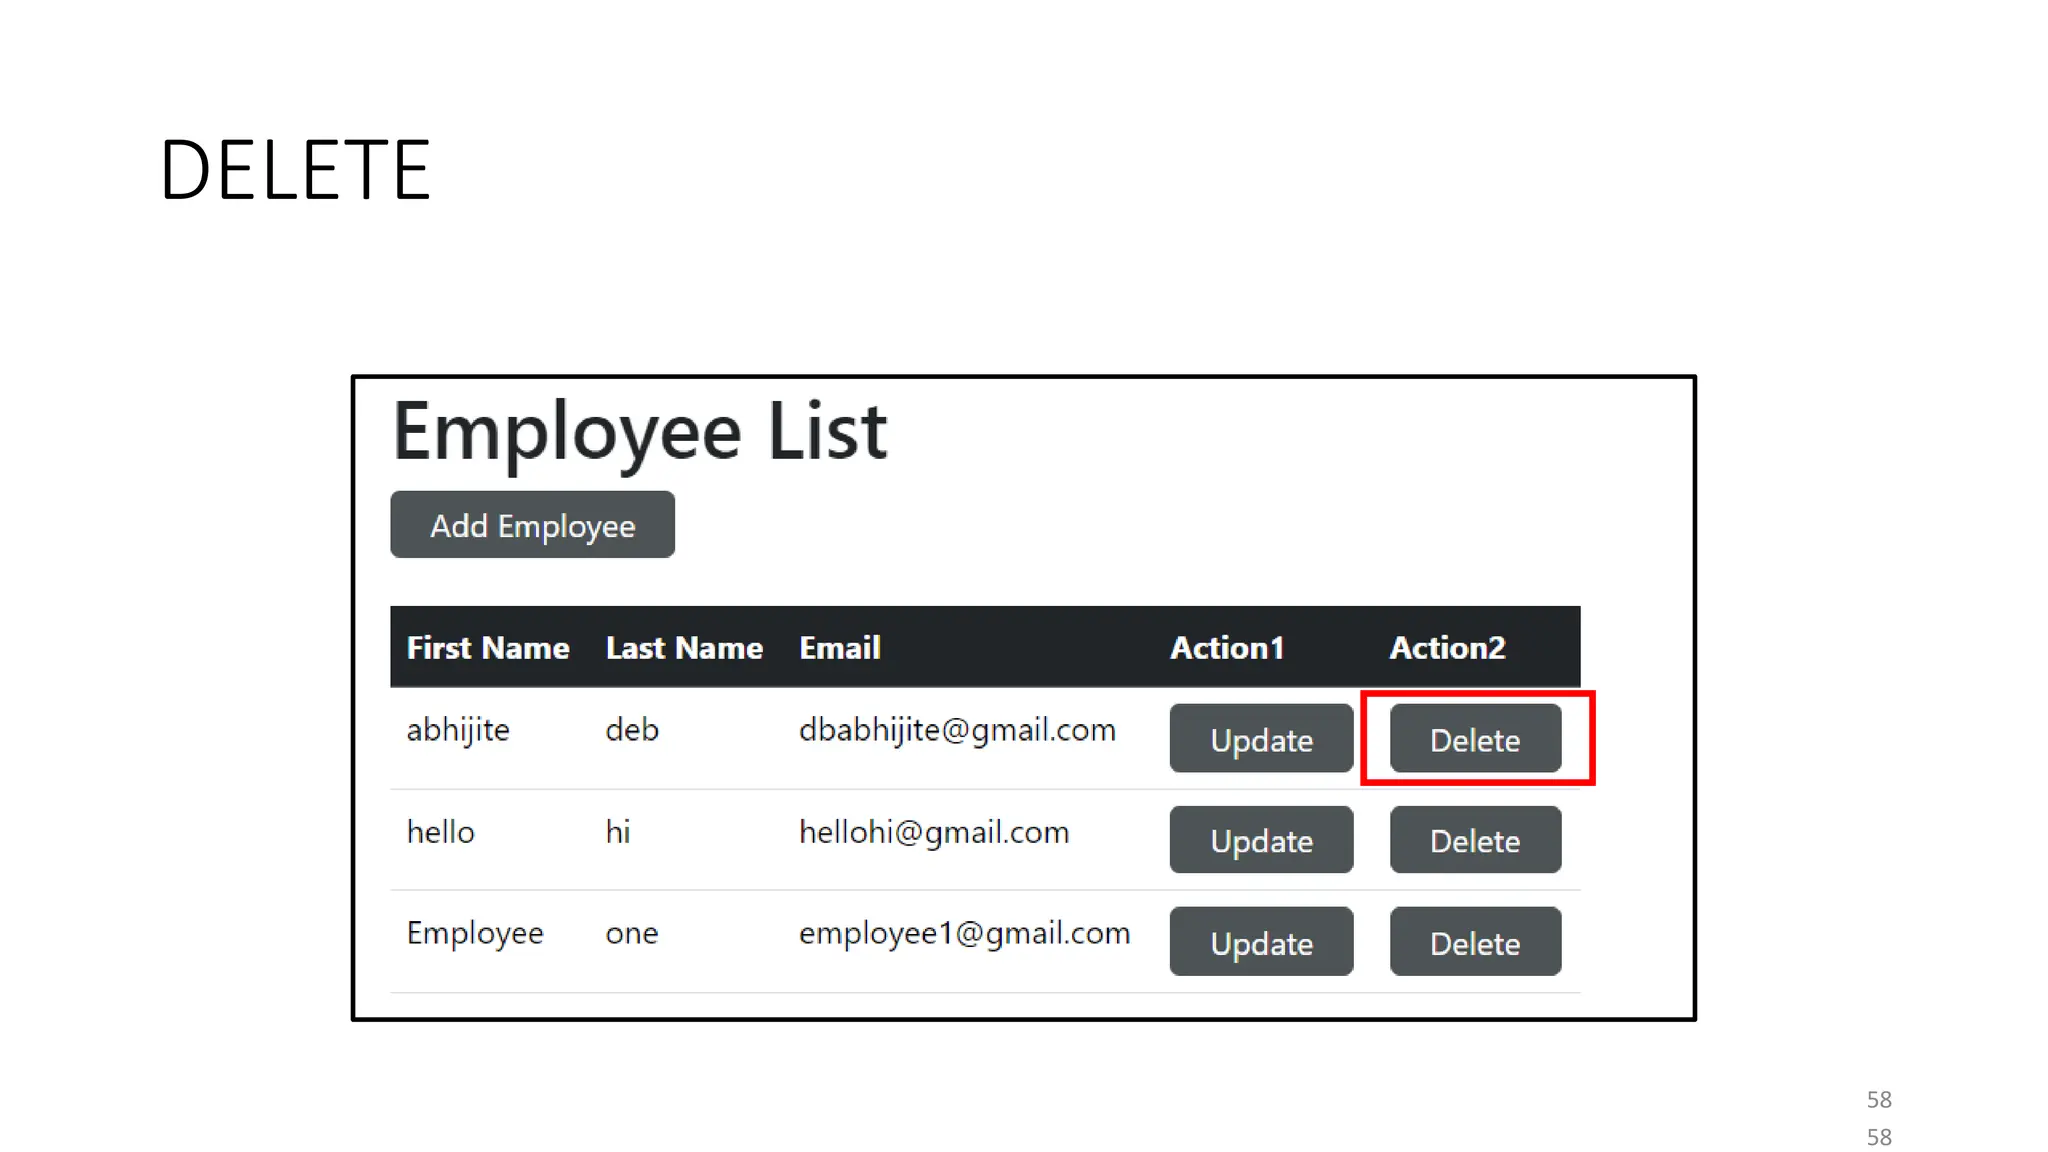Click Update for Employee one row
This screenshot has width=2048, height=1152.
pos(1261,942)
